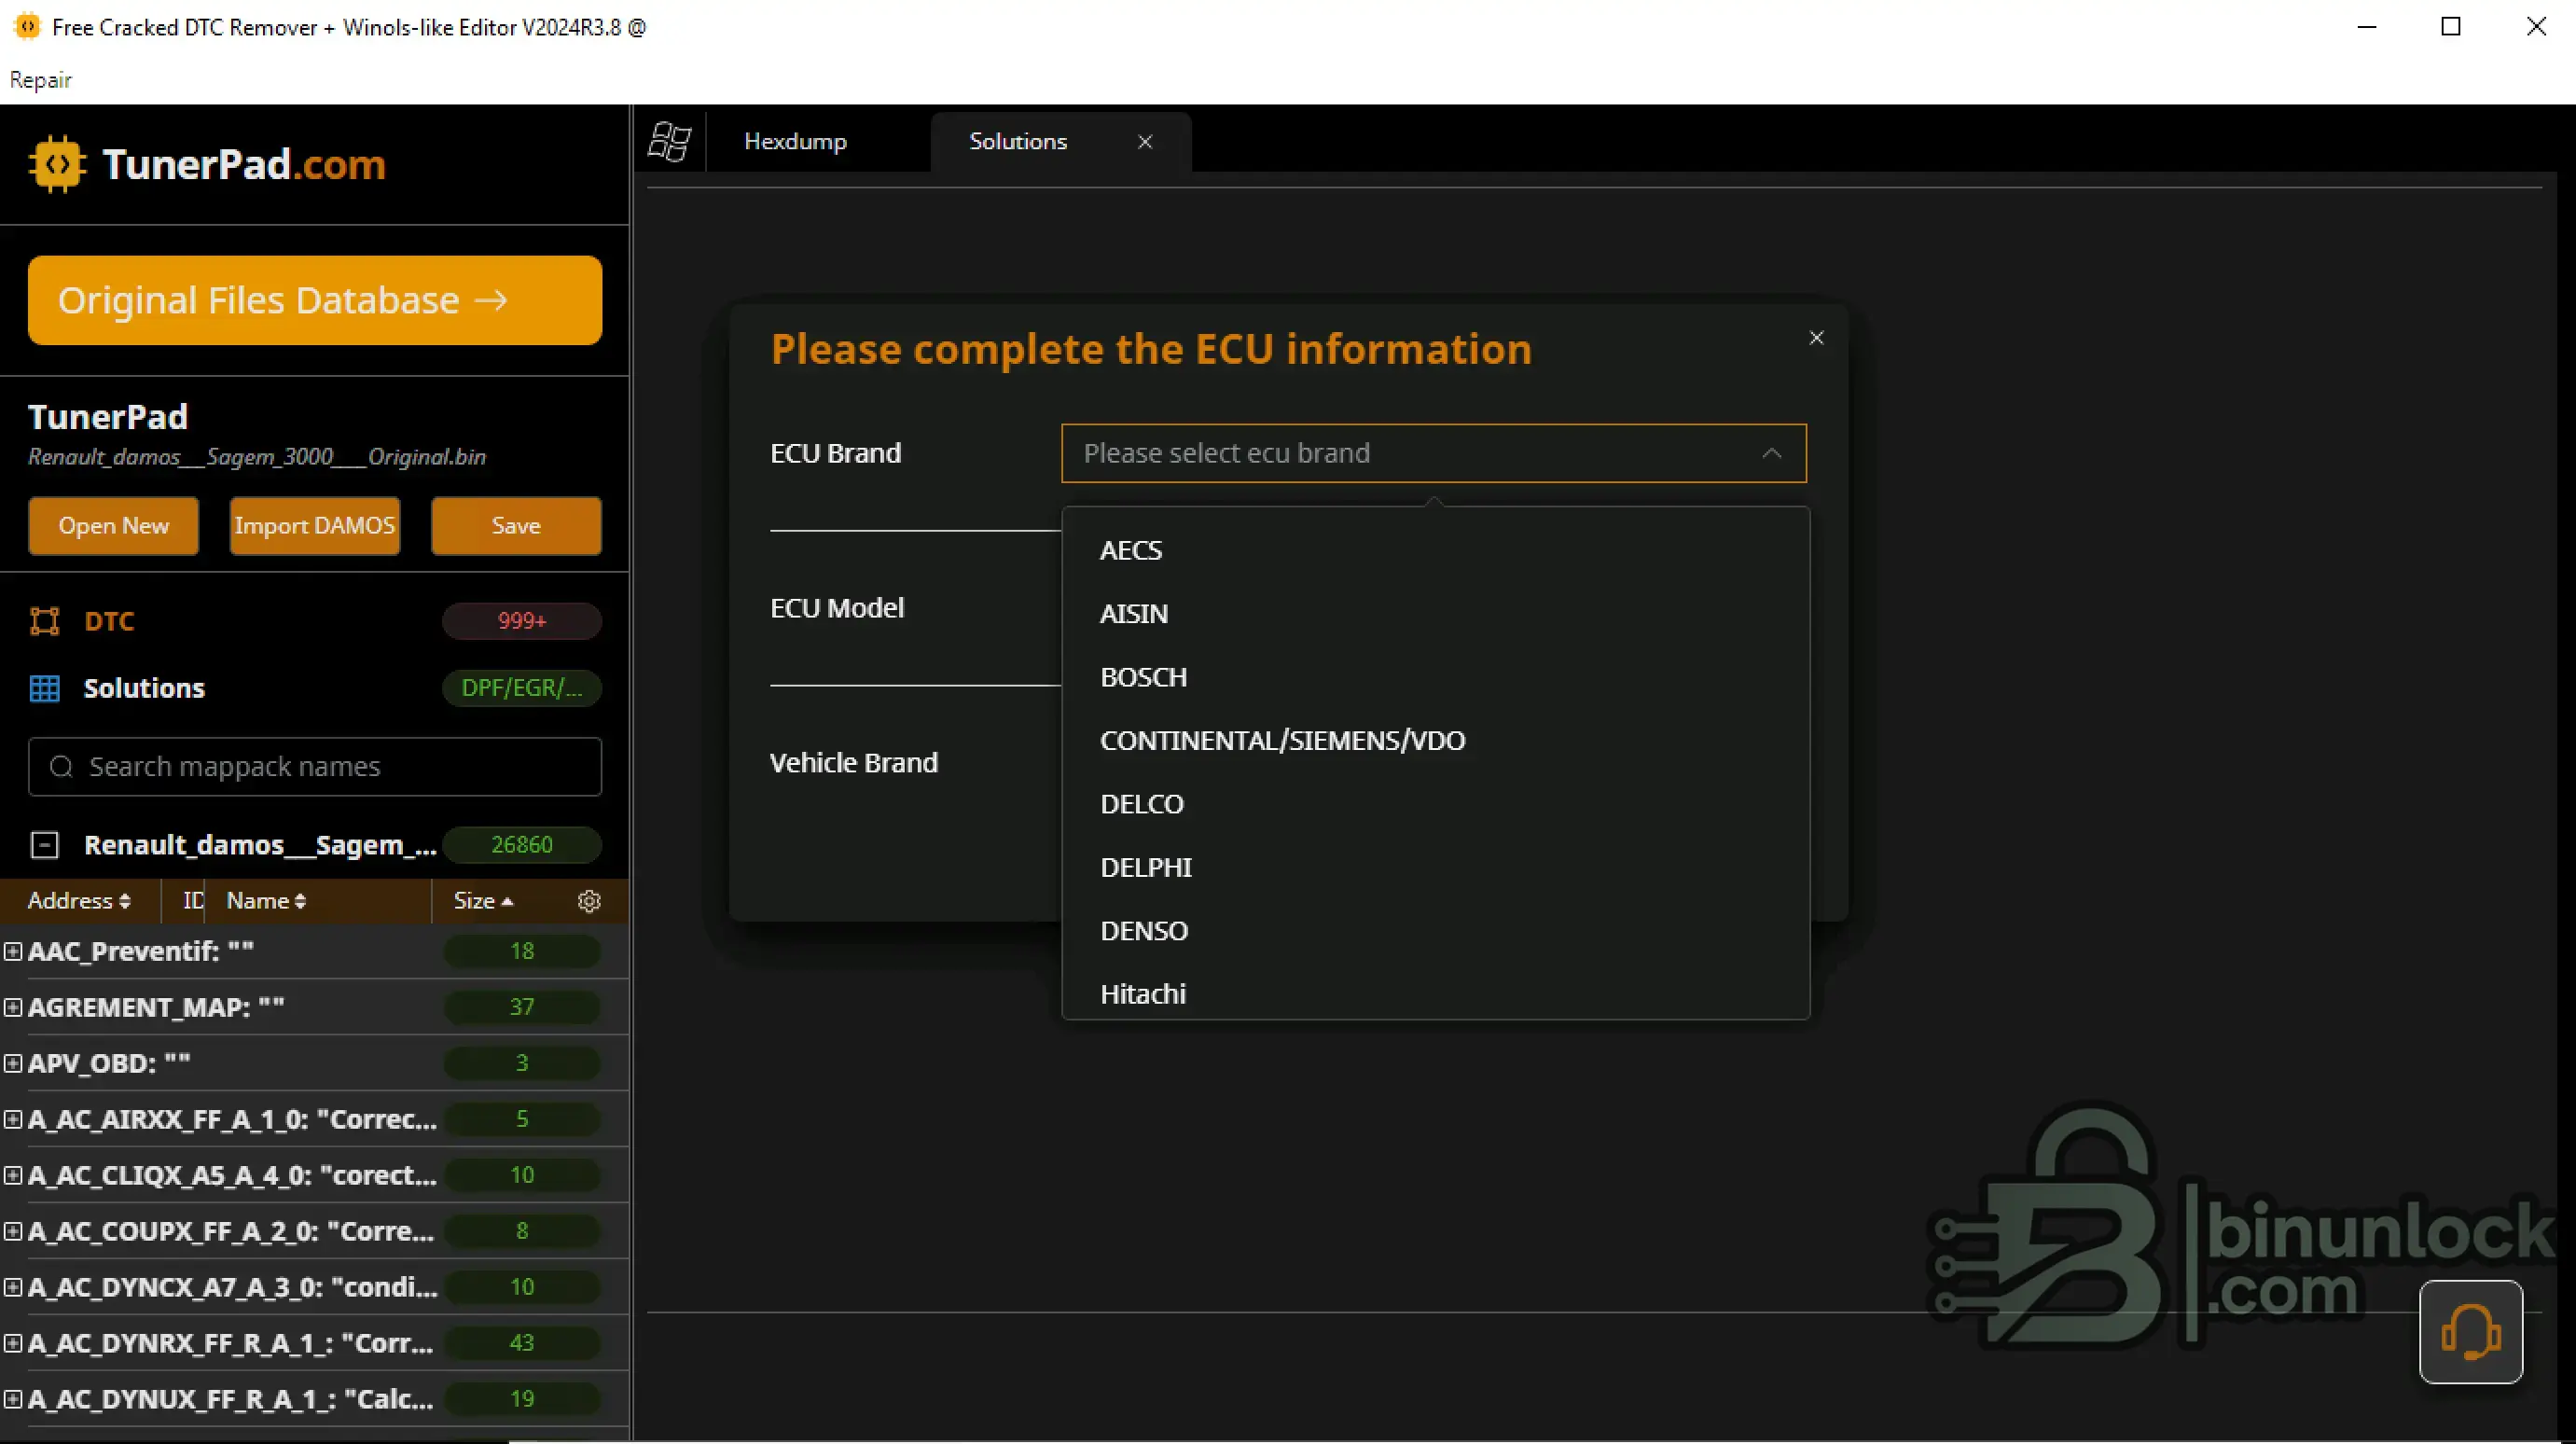Expand the A_AC_DYNRX_FF_R_A_1_ row
This screenshot has width=2576, height=1444.
coord(13,1343)
